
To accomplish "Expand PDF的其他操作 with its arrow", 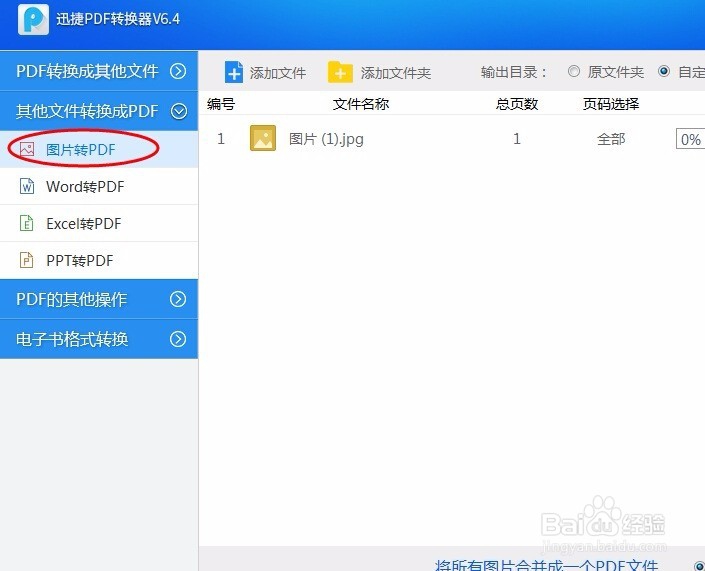I will (x=178, y=299).
